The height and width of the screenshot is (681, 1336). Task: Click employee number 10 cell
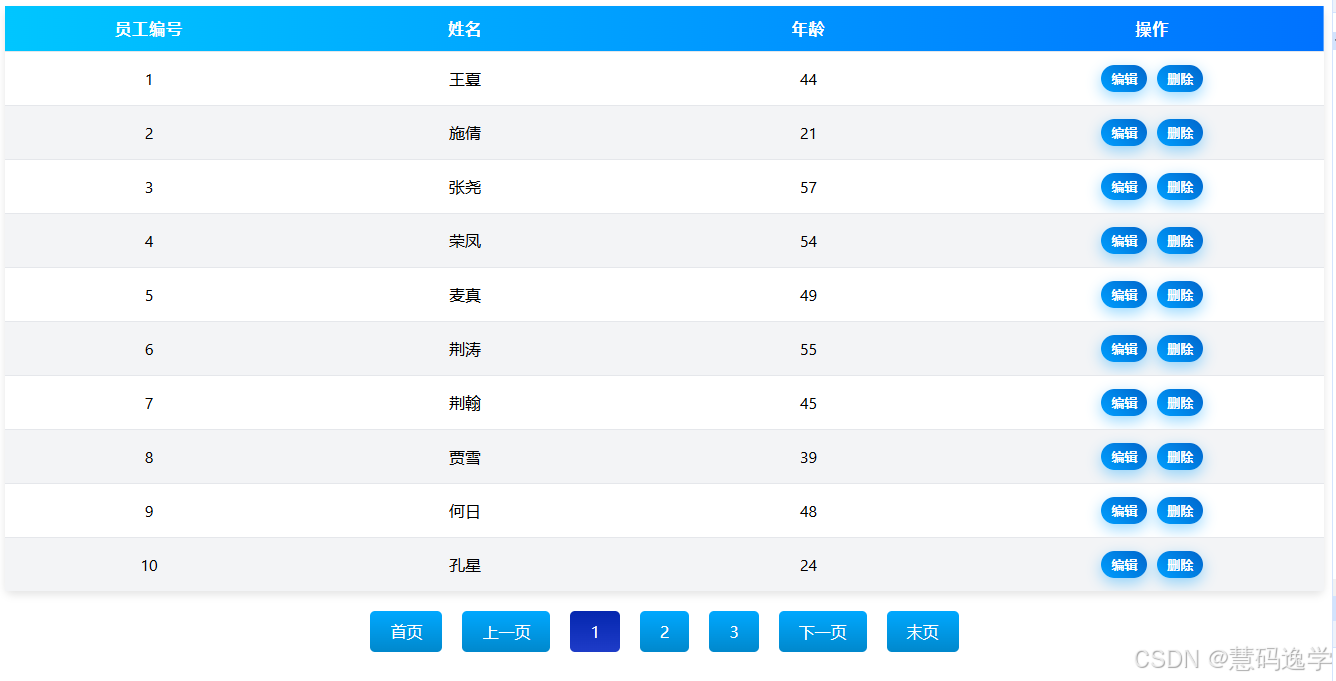click(149, 565)
